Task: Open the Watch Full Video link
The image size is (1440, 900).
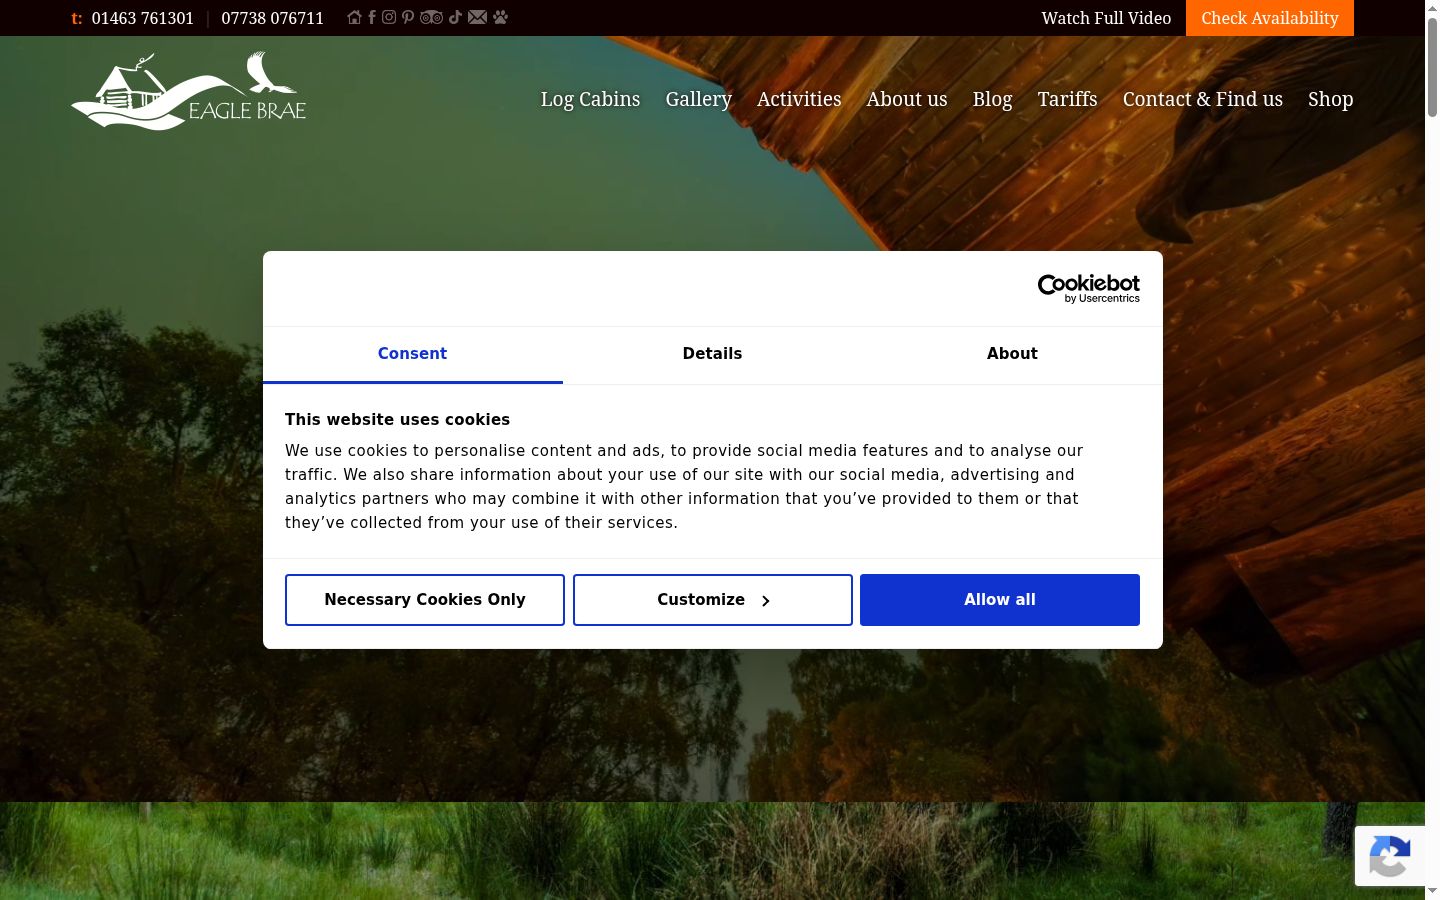Action: 1106,18
